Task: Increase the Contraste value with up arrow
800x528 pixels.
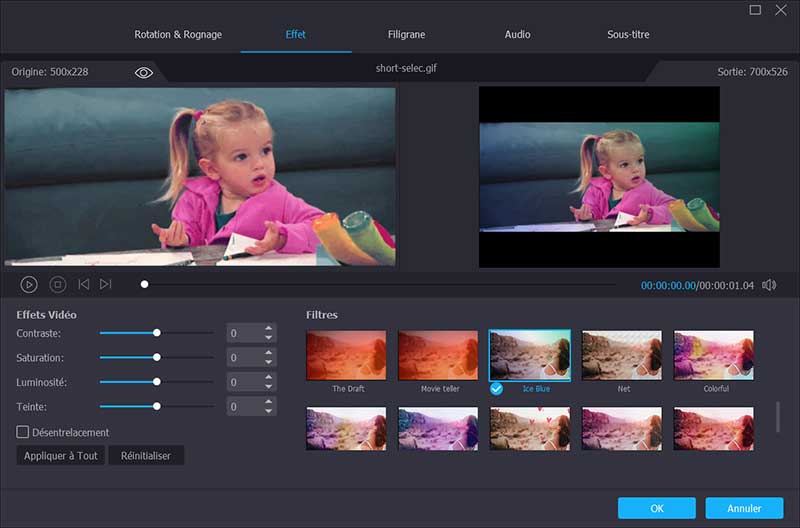Action: click(269, 328)
